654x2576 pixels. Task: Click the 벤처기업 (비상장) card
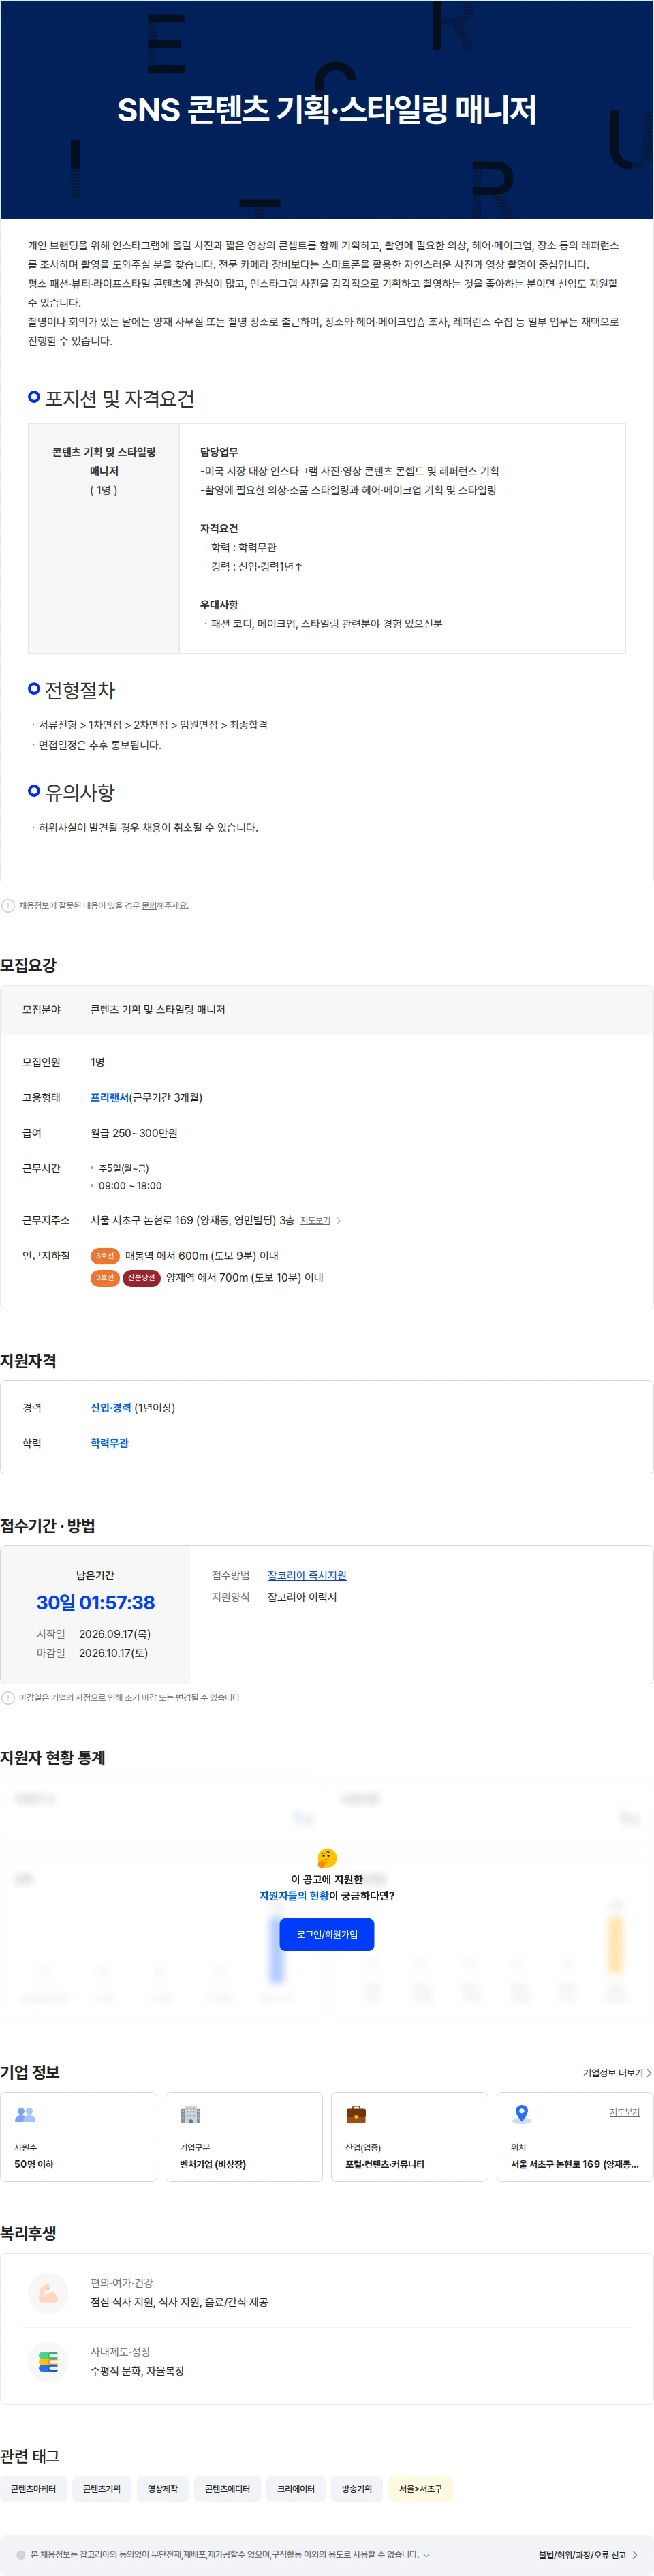click(x=244, y=2137)
